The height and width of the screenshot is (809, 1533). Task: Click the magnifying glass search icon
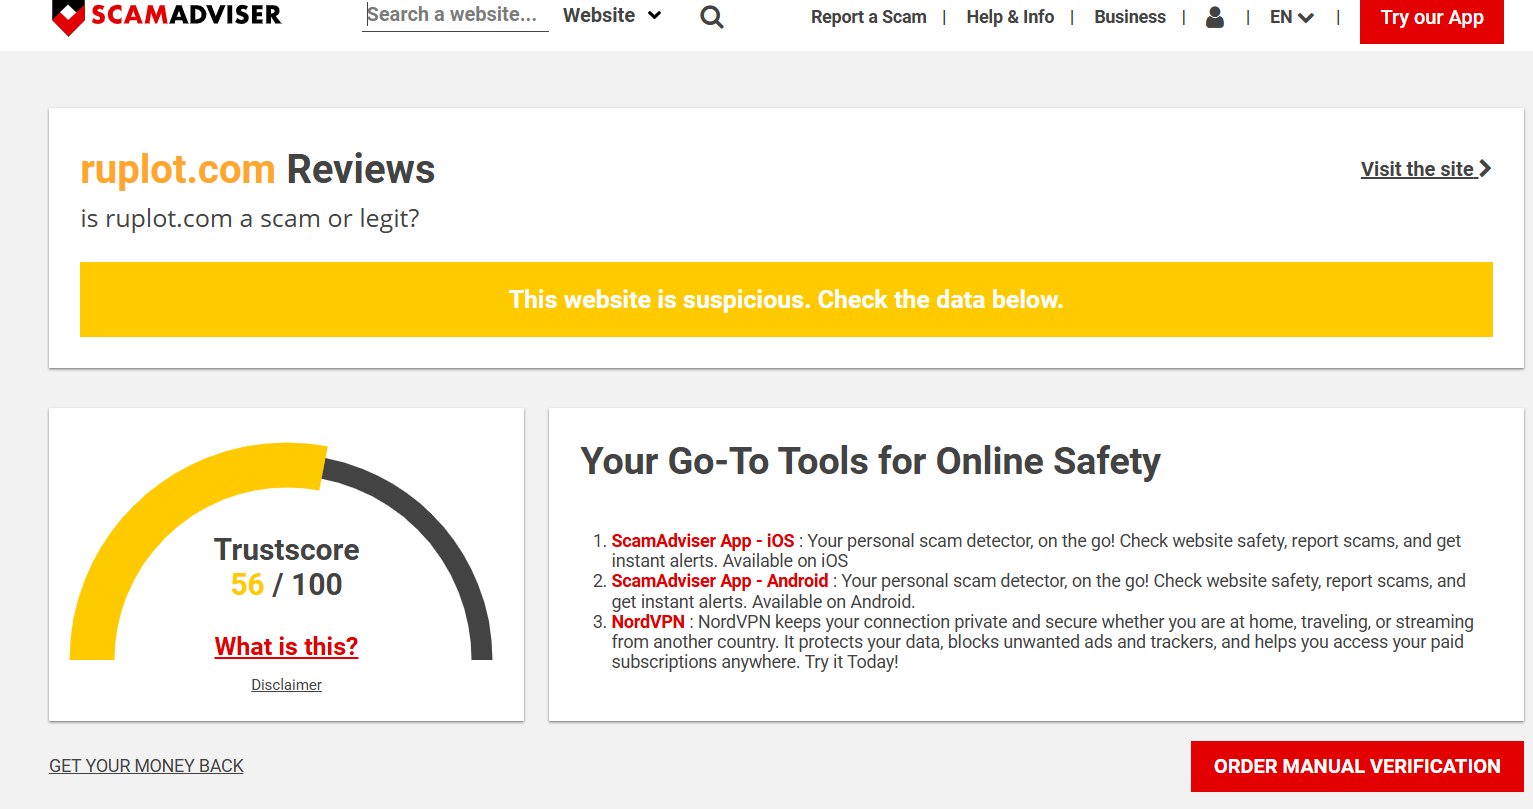(x=711, y=17)
